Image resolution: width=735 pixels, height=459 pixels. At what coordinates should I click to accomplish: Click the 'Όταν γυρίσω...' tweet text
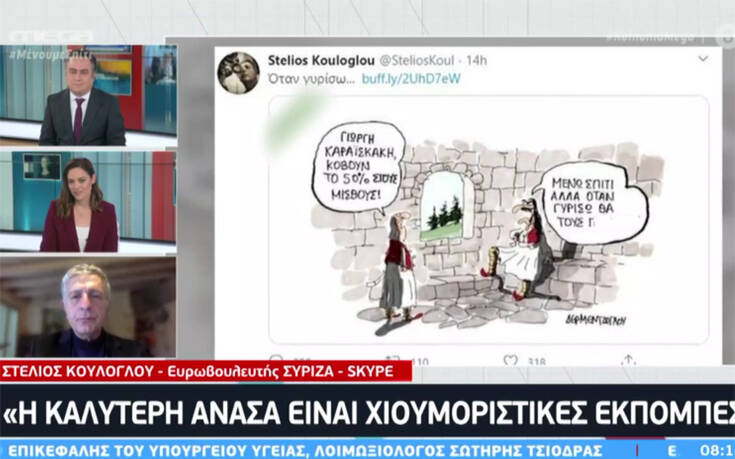coord(311,79)
